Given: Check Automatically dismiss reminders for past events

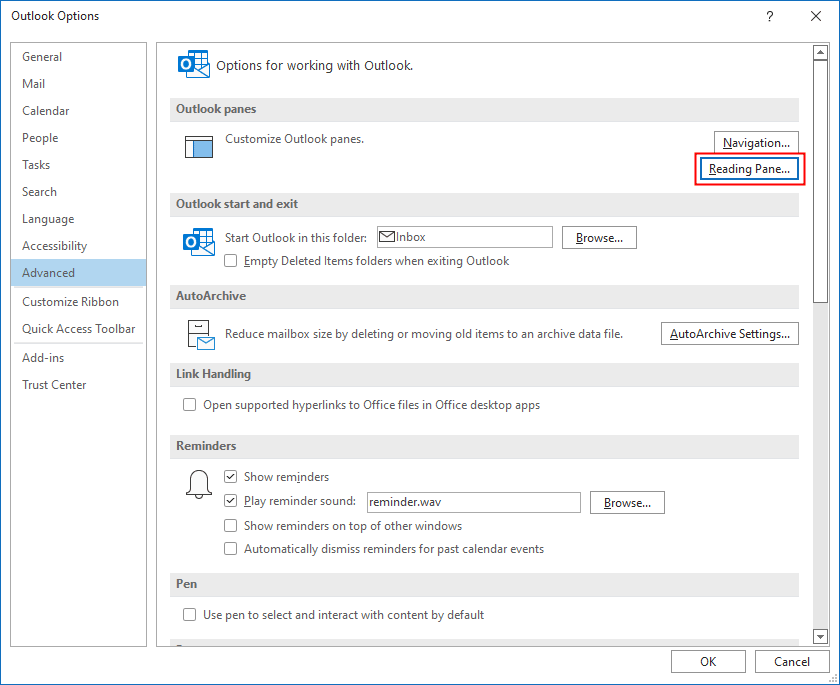Looking at the screenshot, I should (230, 548).
